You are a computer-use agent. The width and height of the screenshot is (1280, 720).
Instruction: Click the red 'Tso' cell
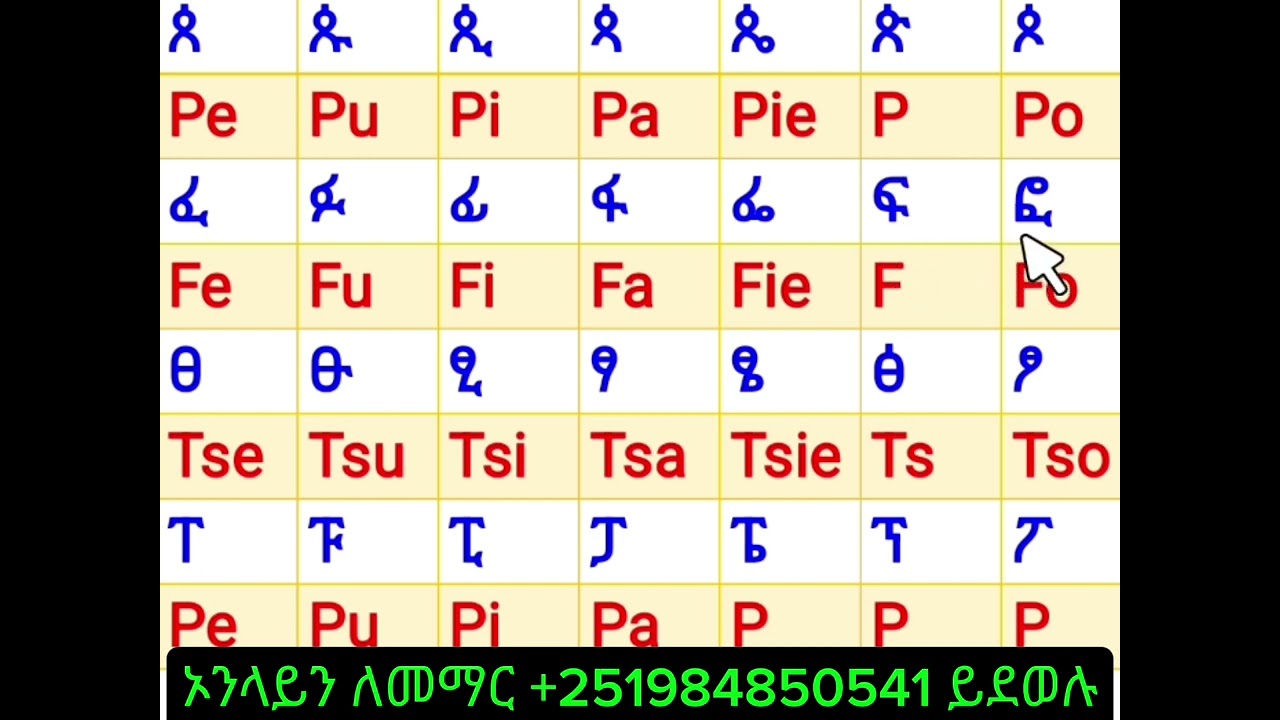click(1062, 456)
